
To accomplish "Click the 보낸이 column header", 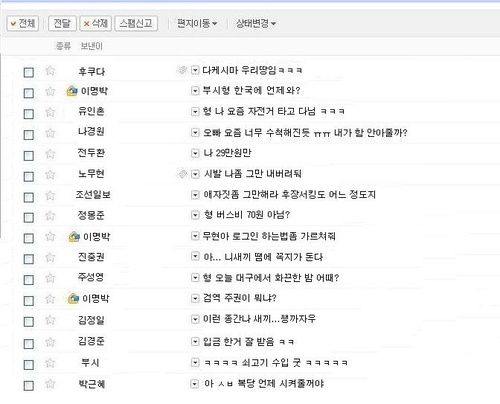I will (x=92, y=46).
